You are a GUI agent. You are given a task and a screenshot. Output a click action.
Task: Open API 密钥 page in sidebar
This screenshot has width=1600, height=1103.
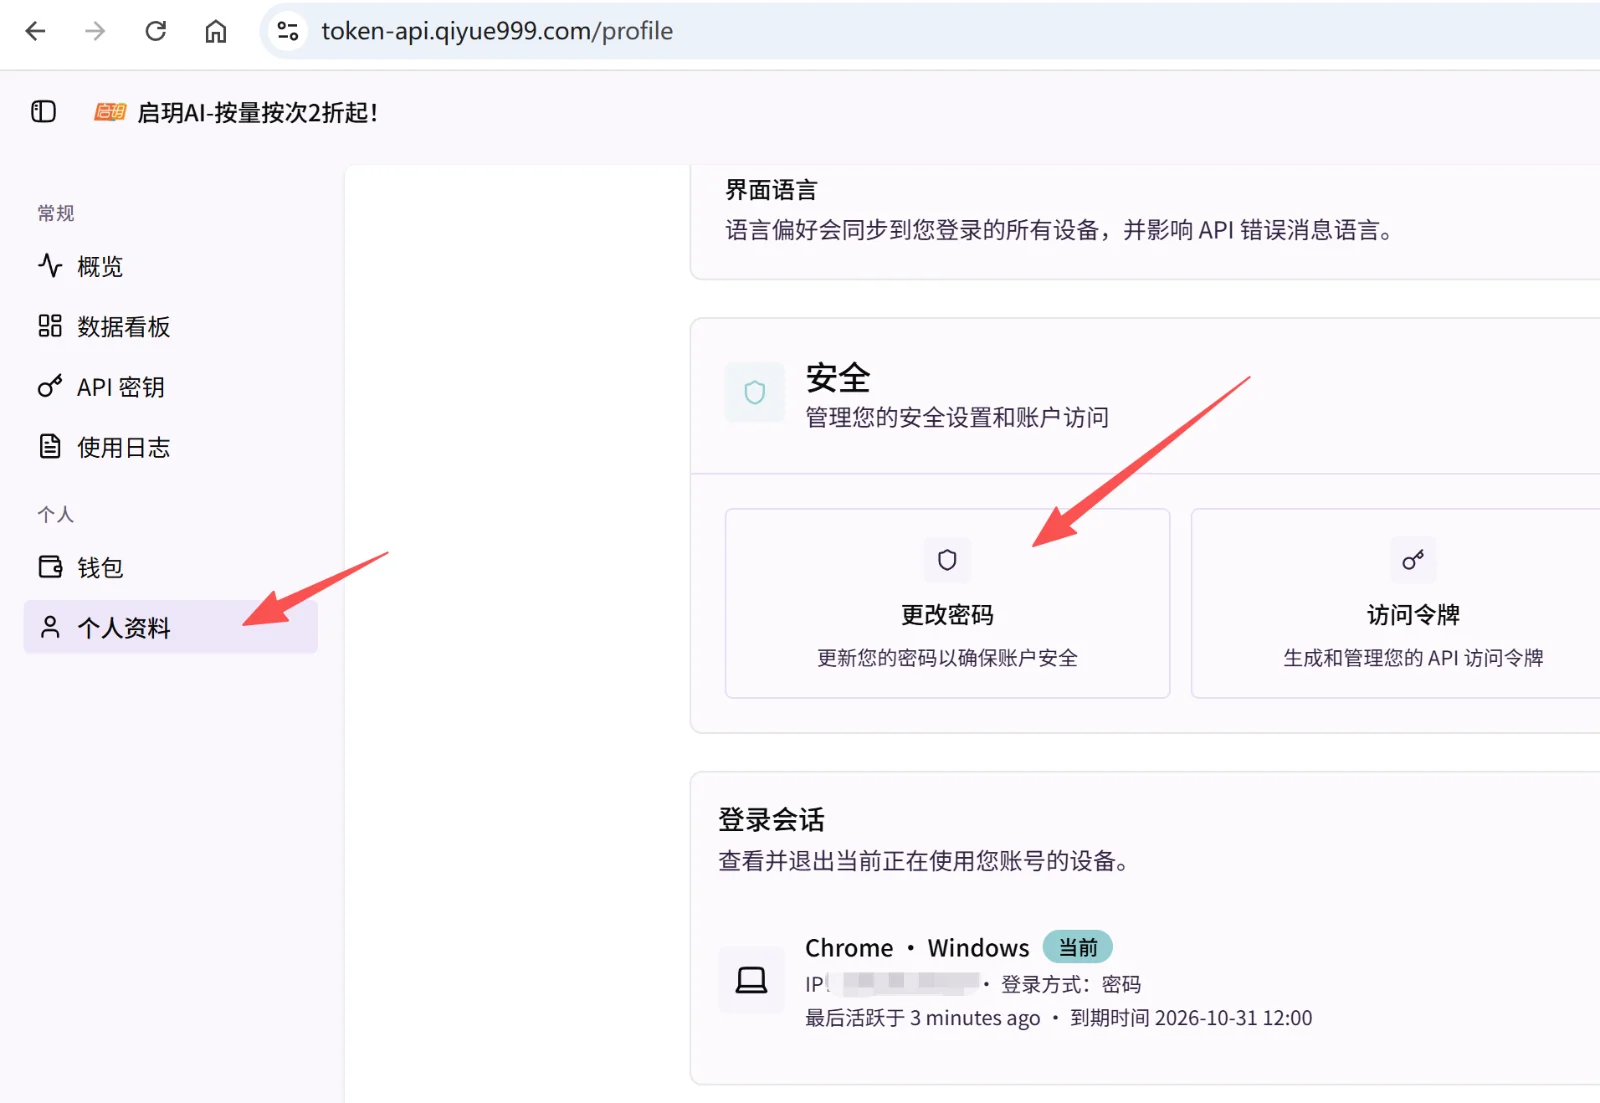click(170, 387)
